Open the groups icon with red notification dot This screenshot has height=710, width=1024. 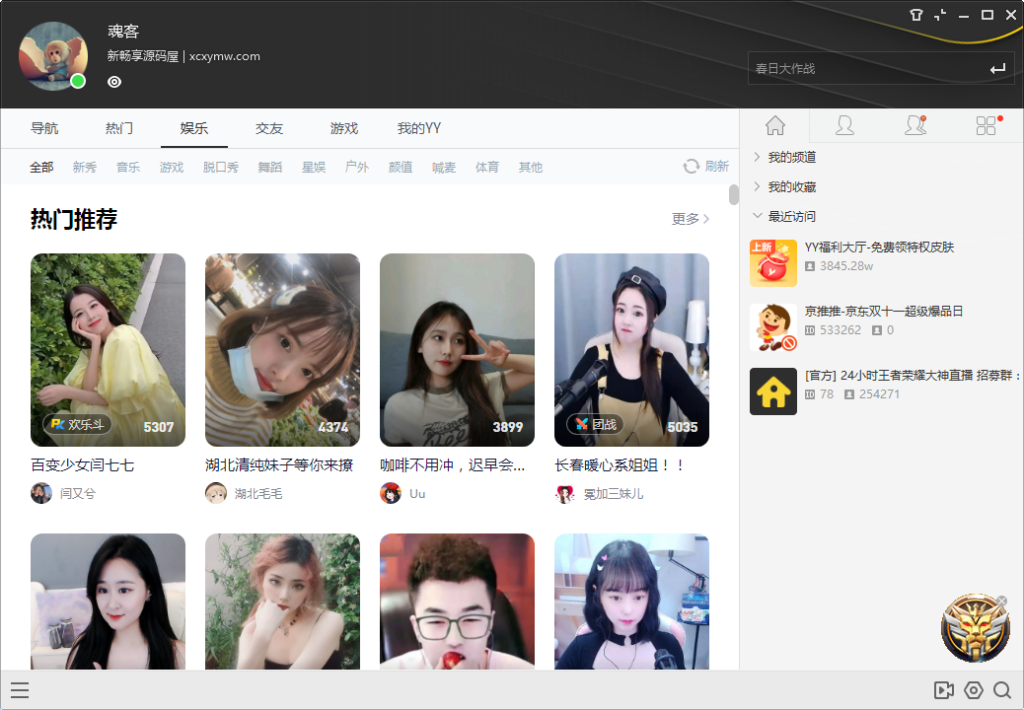click(x=913, y=125)
